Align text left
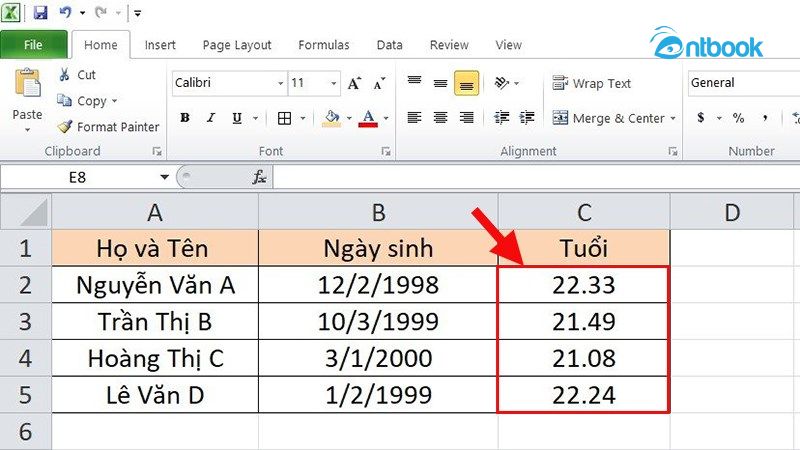 [x=414, y=118]
